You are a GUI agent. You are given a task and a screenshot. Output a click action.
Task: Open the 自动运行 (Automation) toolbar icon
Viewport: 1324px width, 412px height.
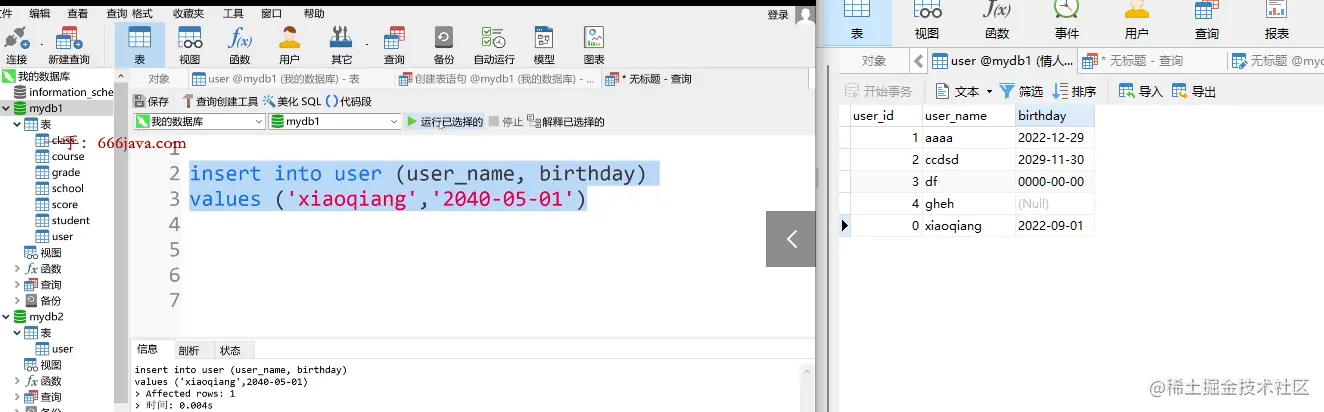click(x=494, y=45)
